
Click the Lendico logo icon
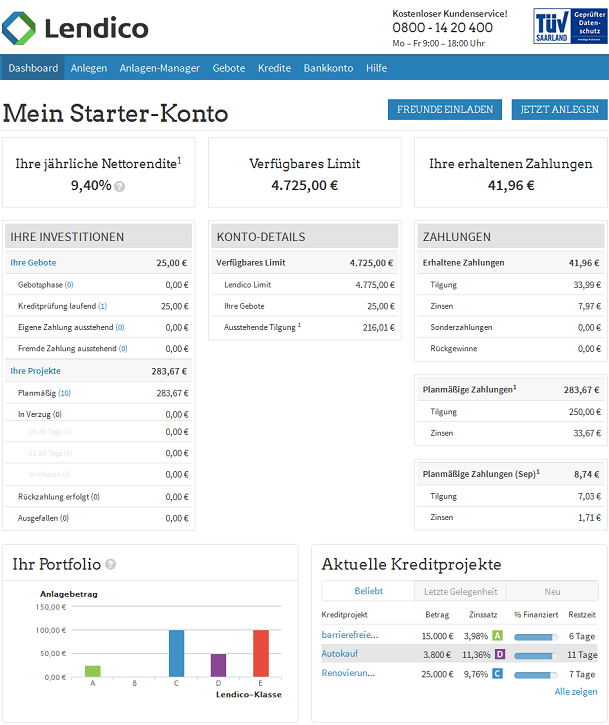point(18,28)
